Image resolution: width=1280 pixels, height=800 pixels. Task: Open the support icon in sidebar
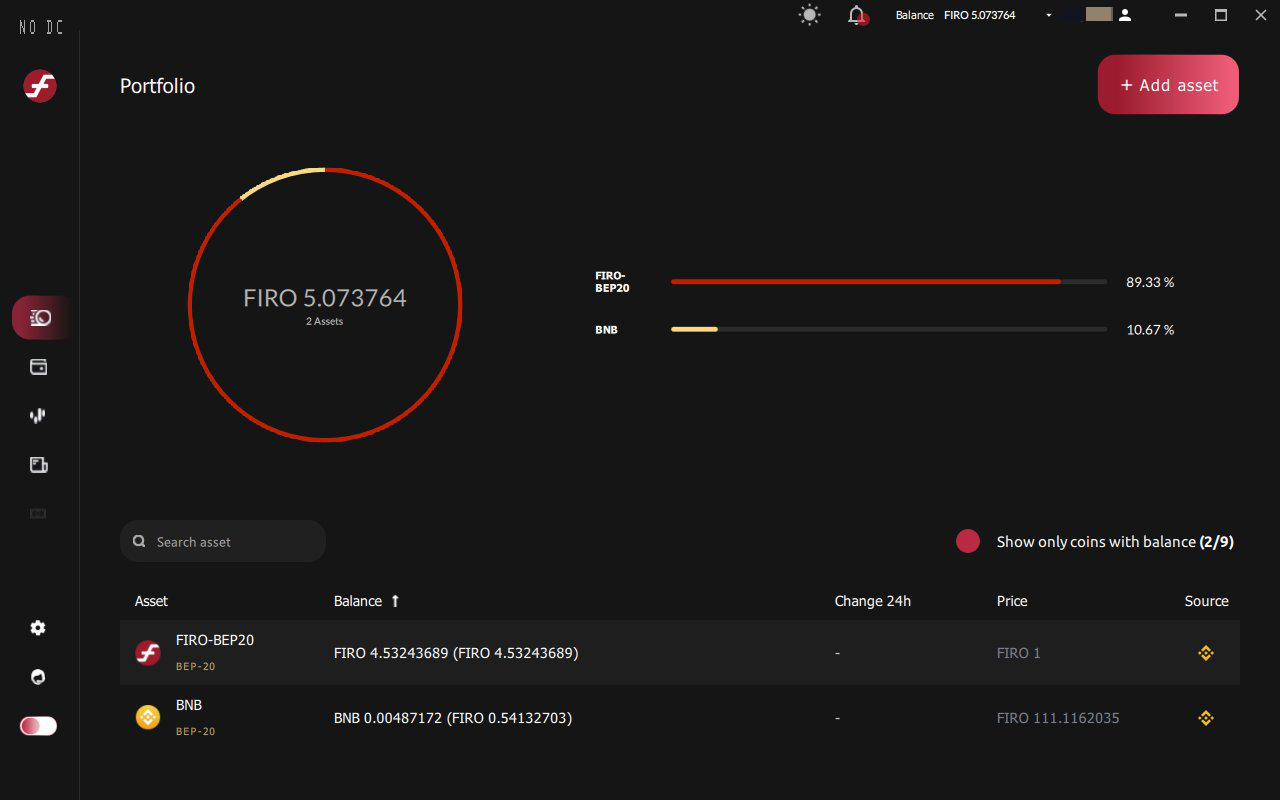[x=38, y=677]
